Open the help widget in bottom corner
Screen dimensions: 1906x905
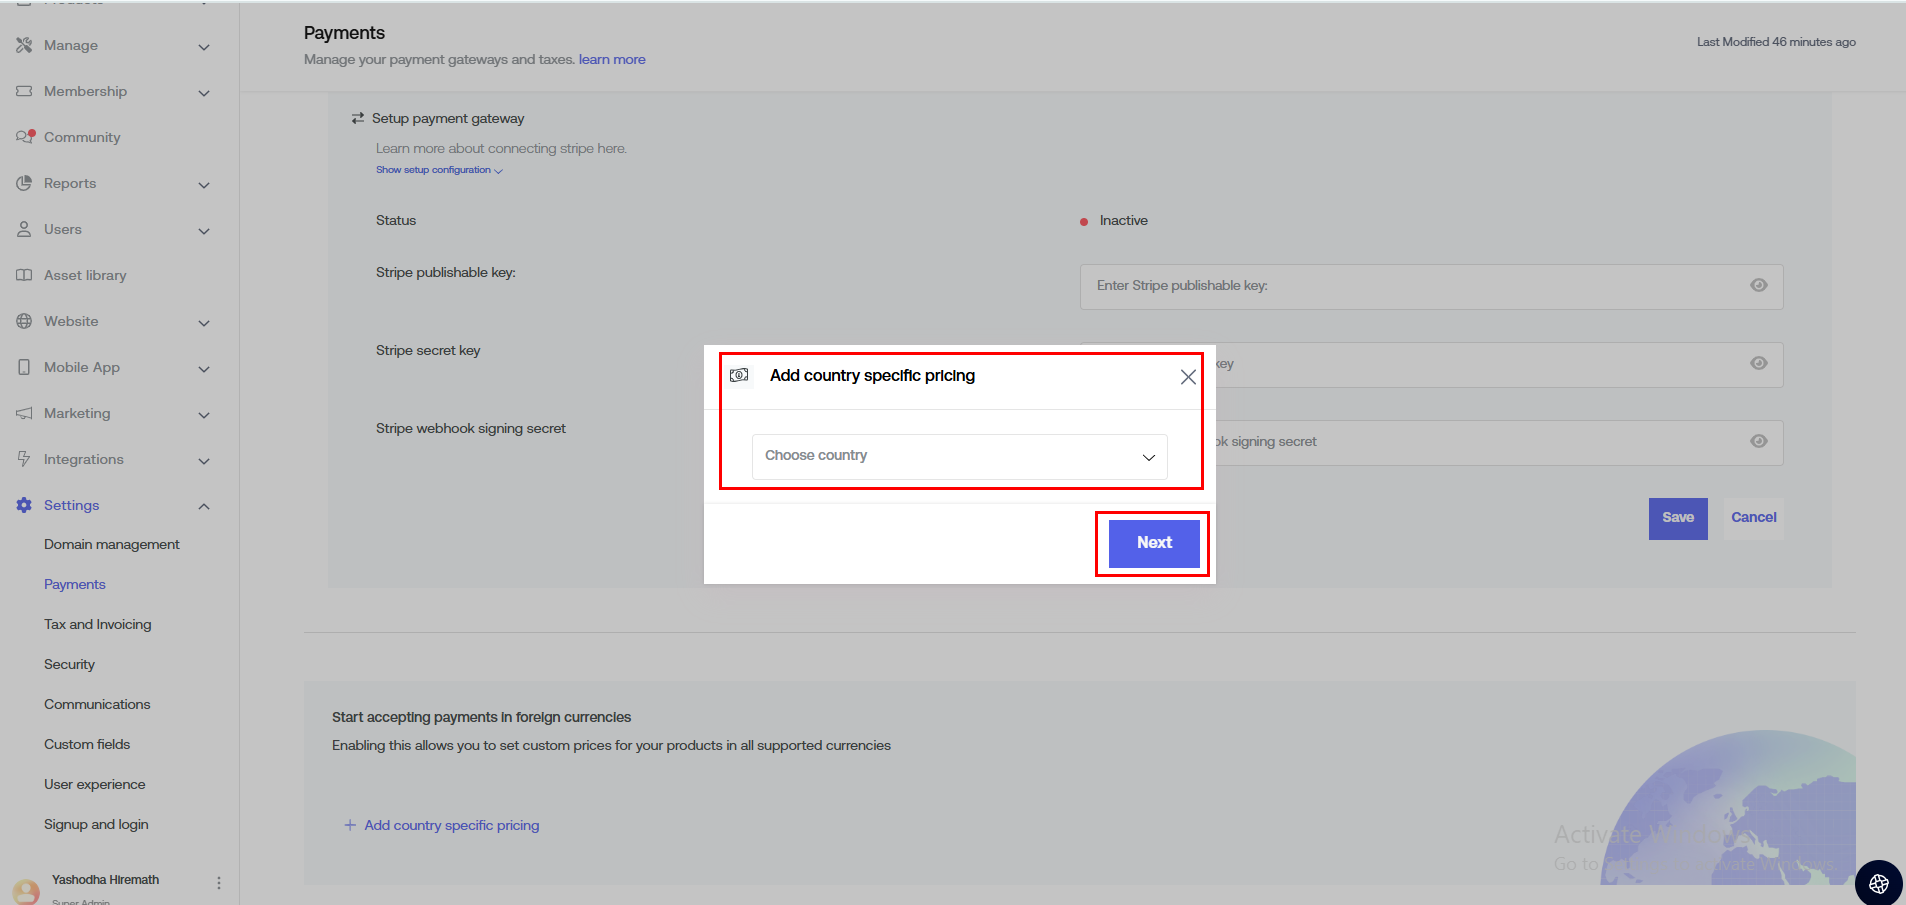pyautogui.click(x=1878, y=883)
